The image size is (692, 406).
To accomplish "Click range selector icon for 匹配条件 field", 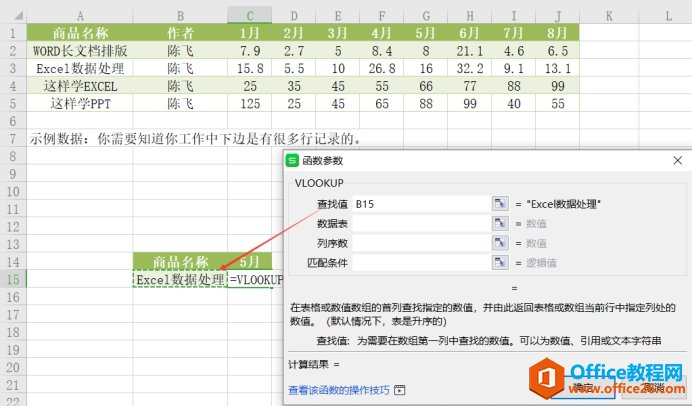I will click(x=500, y=263).
